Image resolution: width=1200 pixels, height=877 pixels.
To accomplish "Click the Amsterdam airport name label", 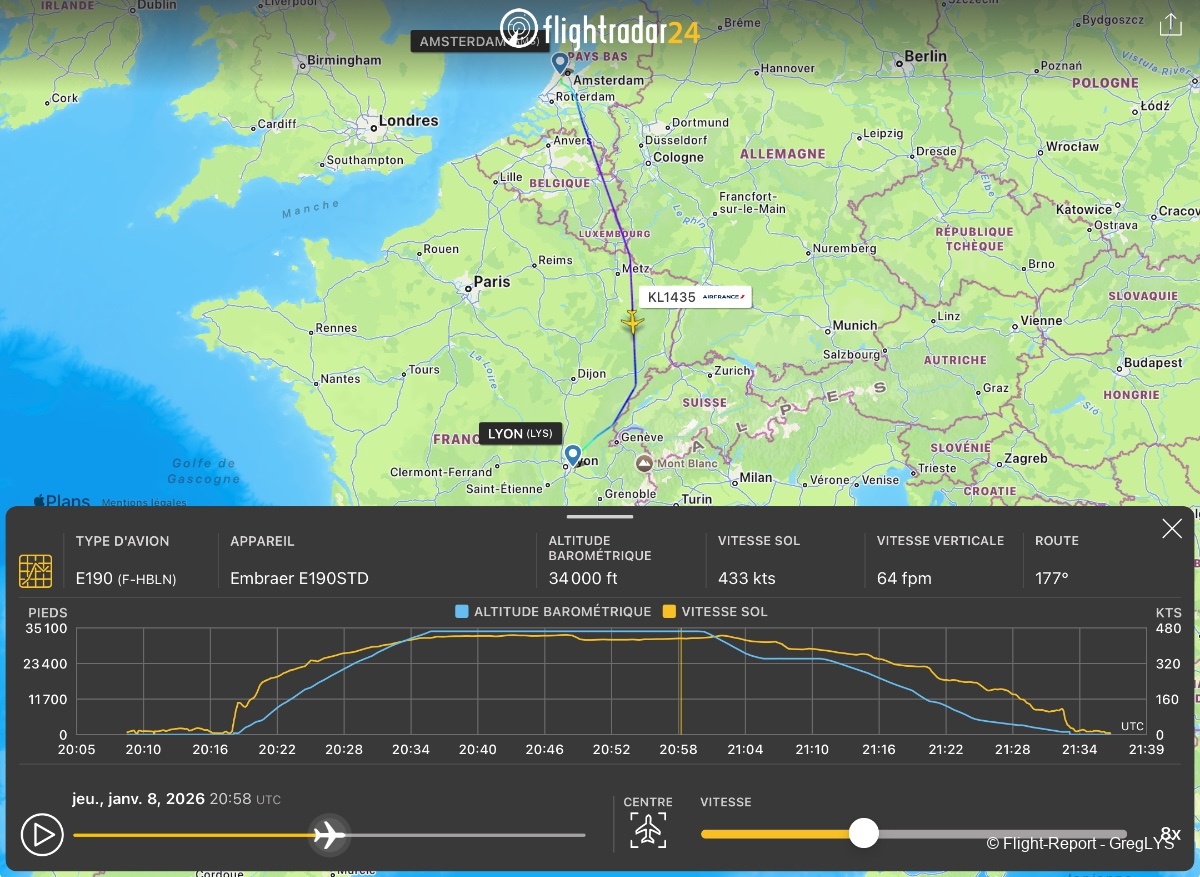I will (478, 41).
